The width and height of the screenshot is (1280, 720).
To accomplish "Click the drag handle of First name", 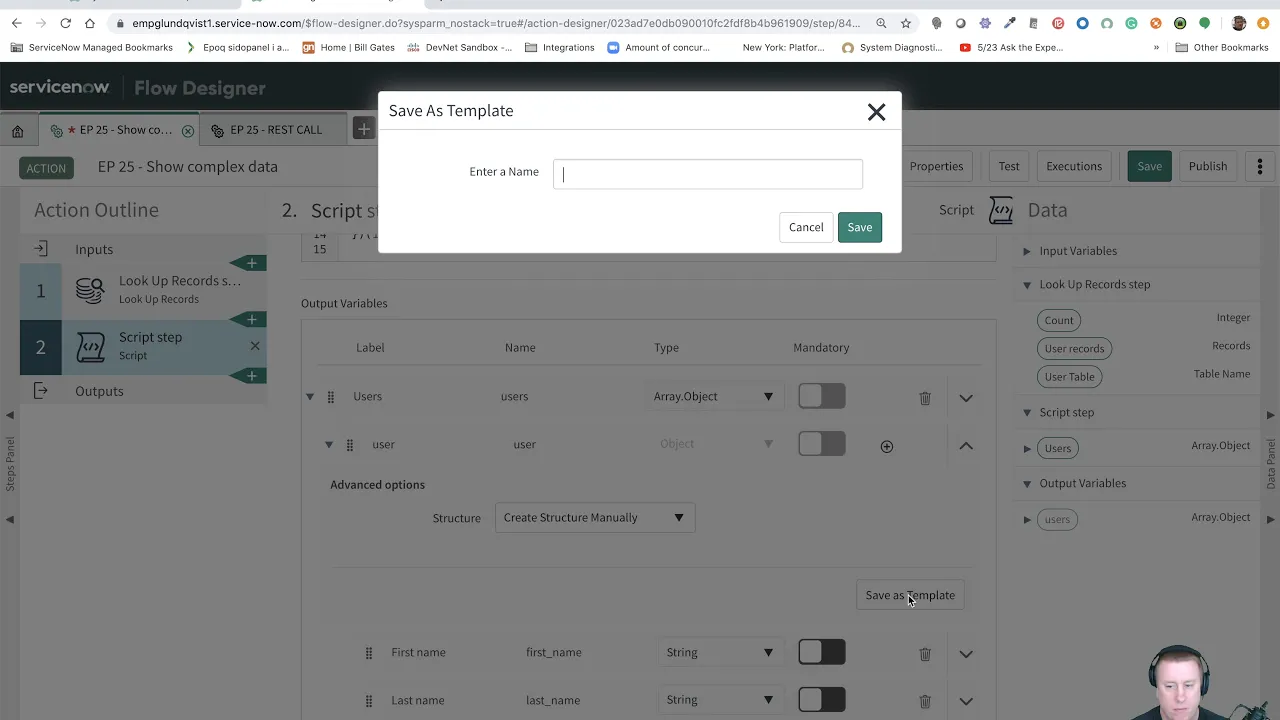I will click(x=368, y=653).
